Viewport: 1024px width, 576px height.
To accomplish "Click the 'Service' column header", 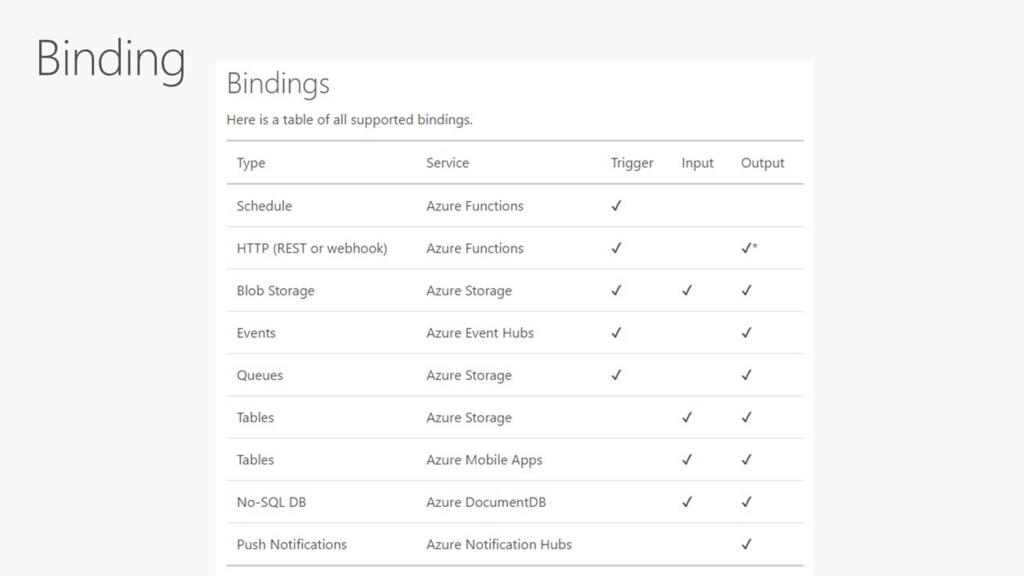I will [x=447, y=163].
